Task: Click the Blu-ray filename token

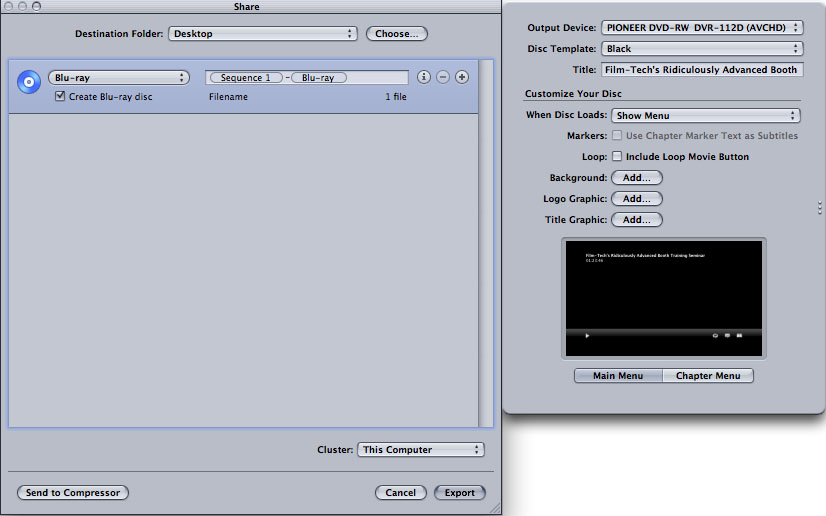Action: pyautogui.click(x=319, y=77)
